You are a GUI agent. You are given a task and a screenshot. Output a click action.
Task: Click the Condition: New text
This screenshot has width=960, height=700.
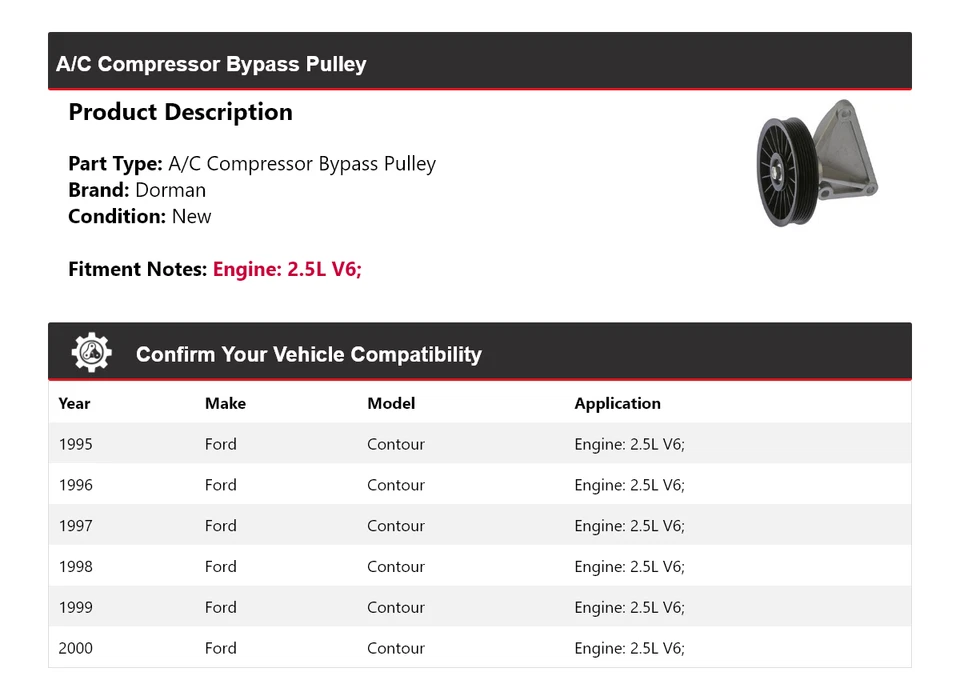pos(140,216)
